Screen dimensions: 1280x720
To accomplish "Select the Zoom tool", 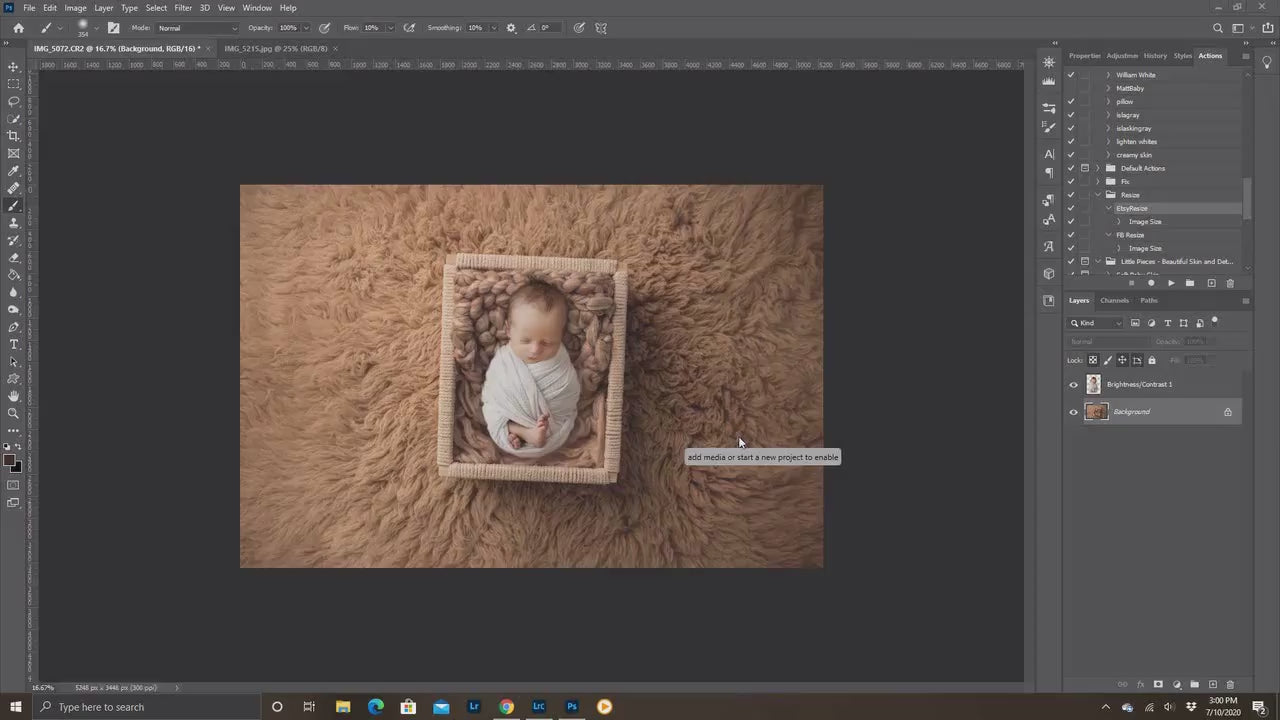I will pyautogui.click(x=13, y=414).
